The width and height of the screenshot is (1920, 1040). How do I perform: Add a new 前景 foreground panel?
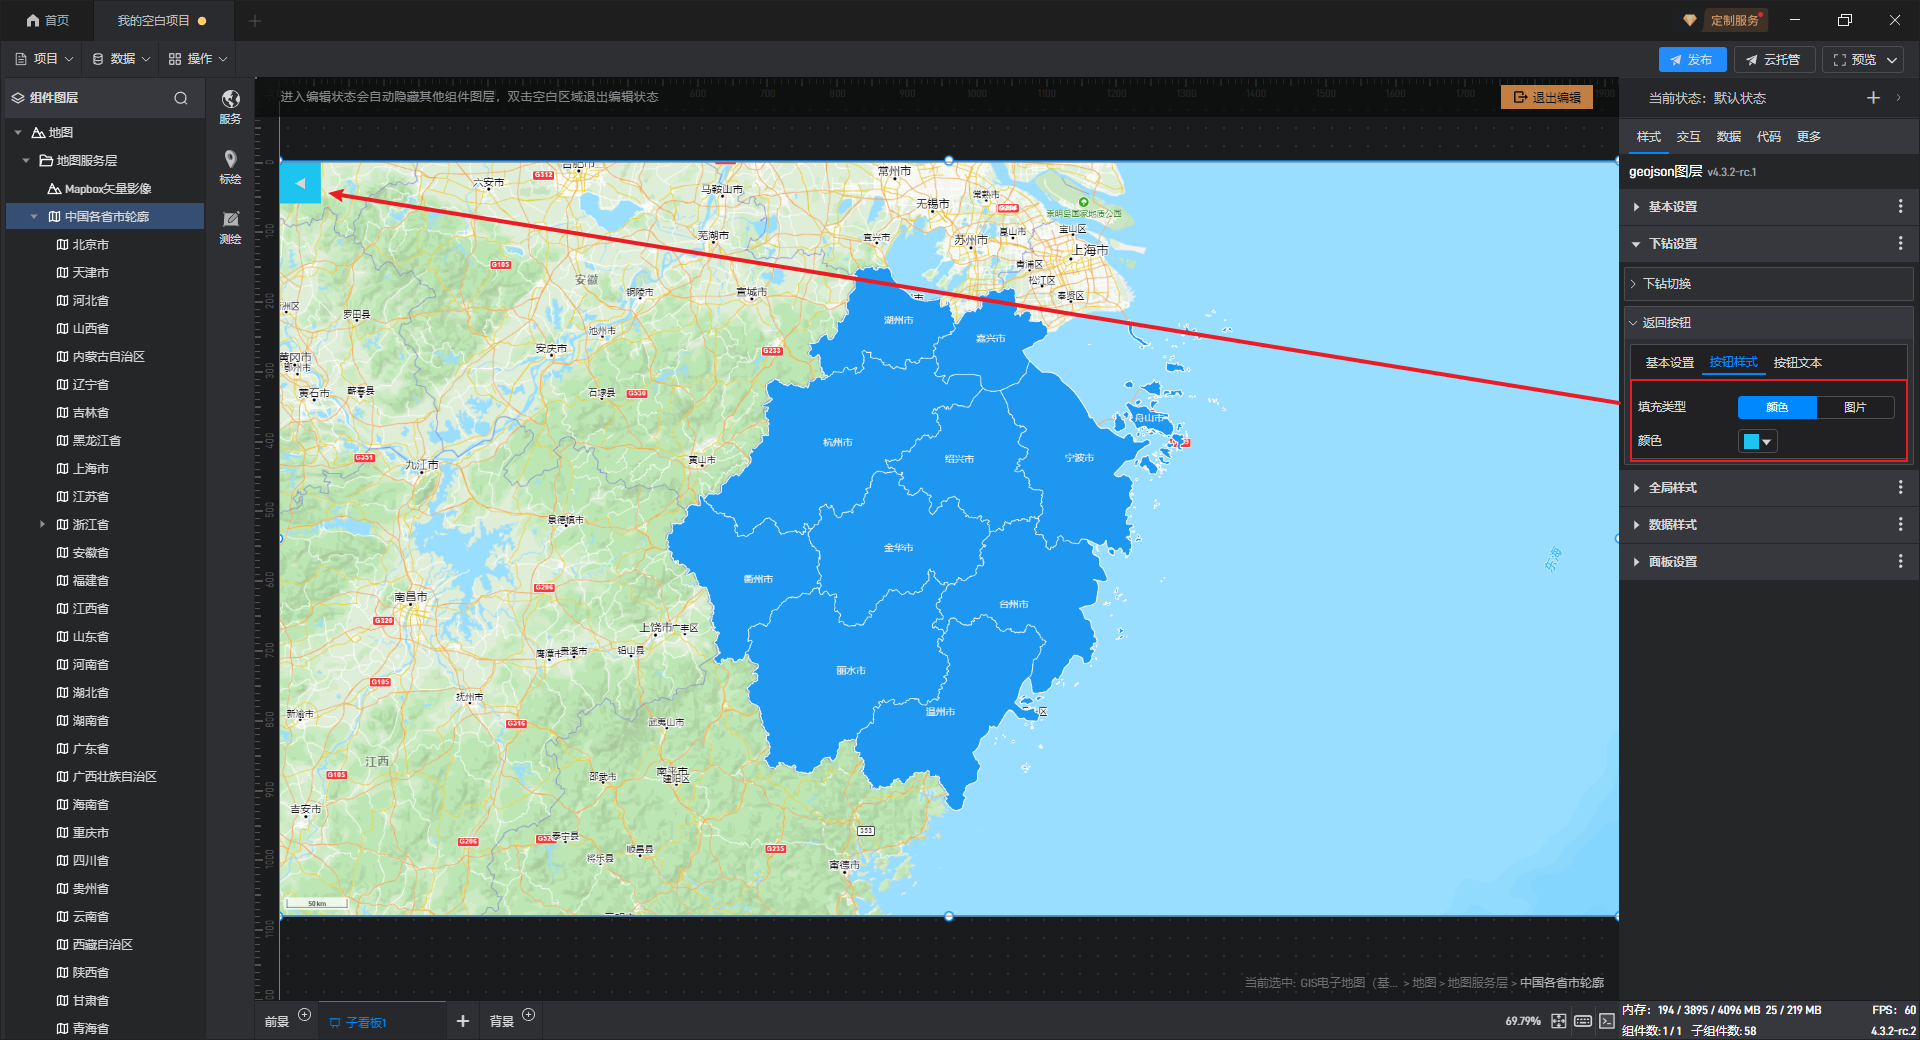[305, 1015]
